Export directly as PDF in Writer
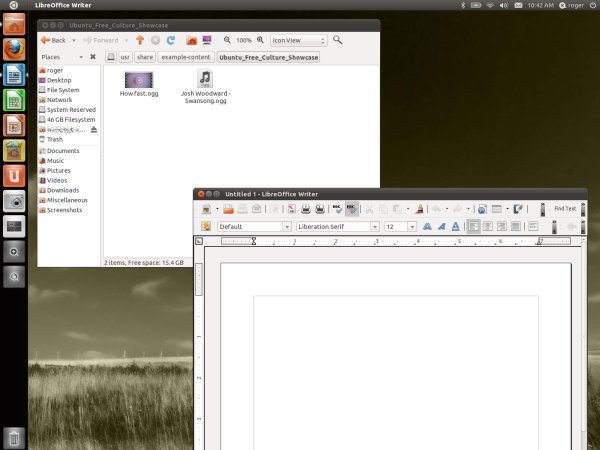The image size is (600, 450). click(x=292, y=209)
